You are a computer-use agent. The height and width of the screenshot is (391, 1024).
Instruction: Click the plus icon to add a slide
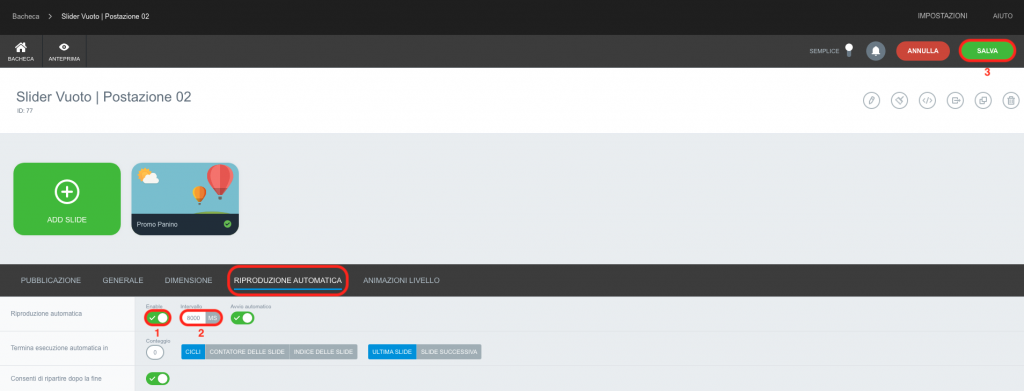click(x=67, y=192)
